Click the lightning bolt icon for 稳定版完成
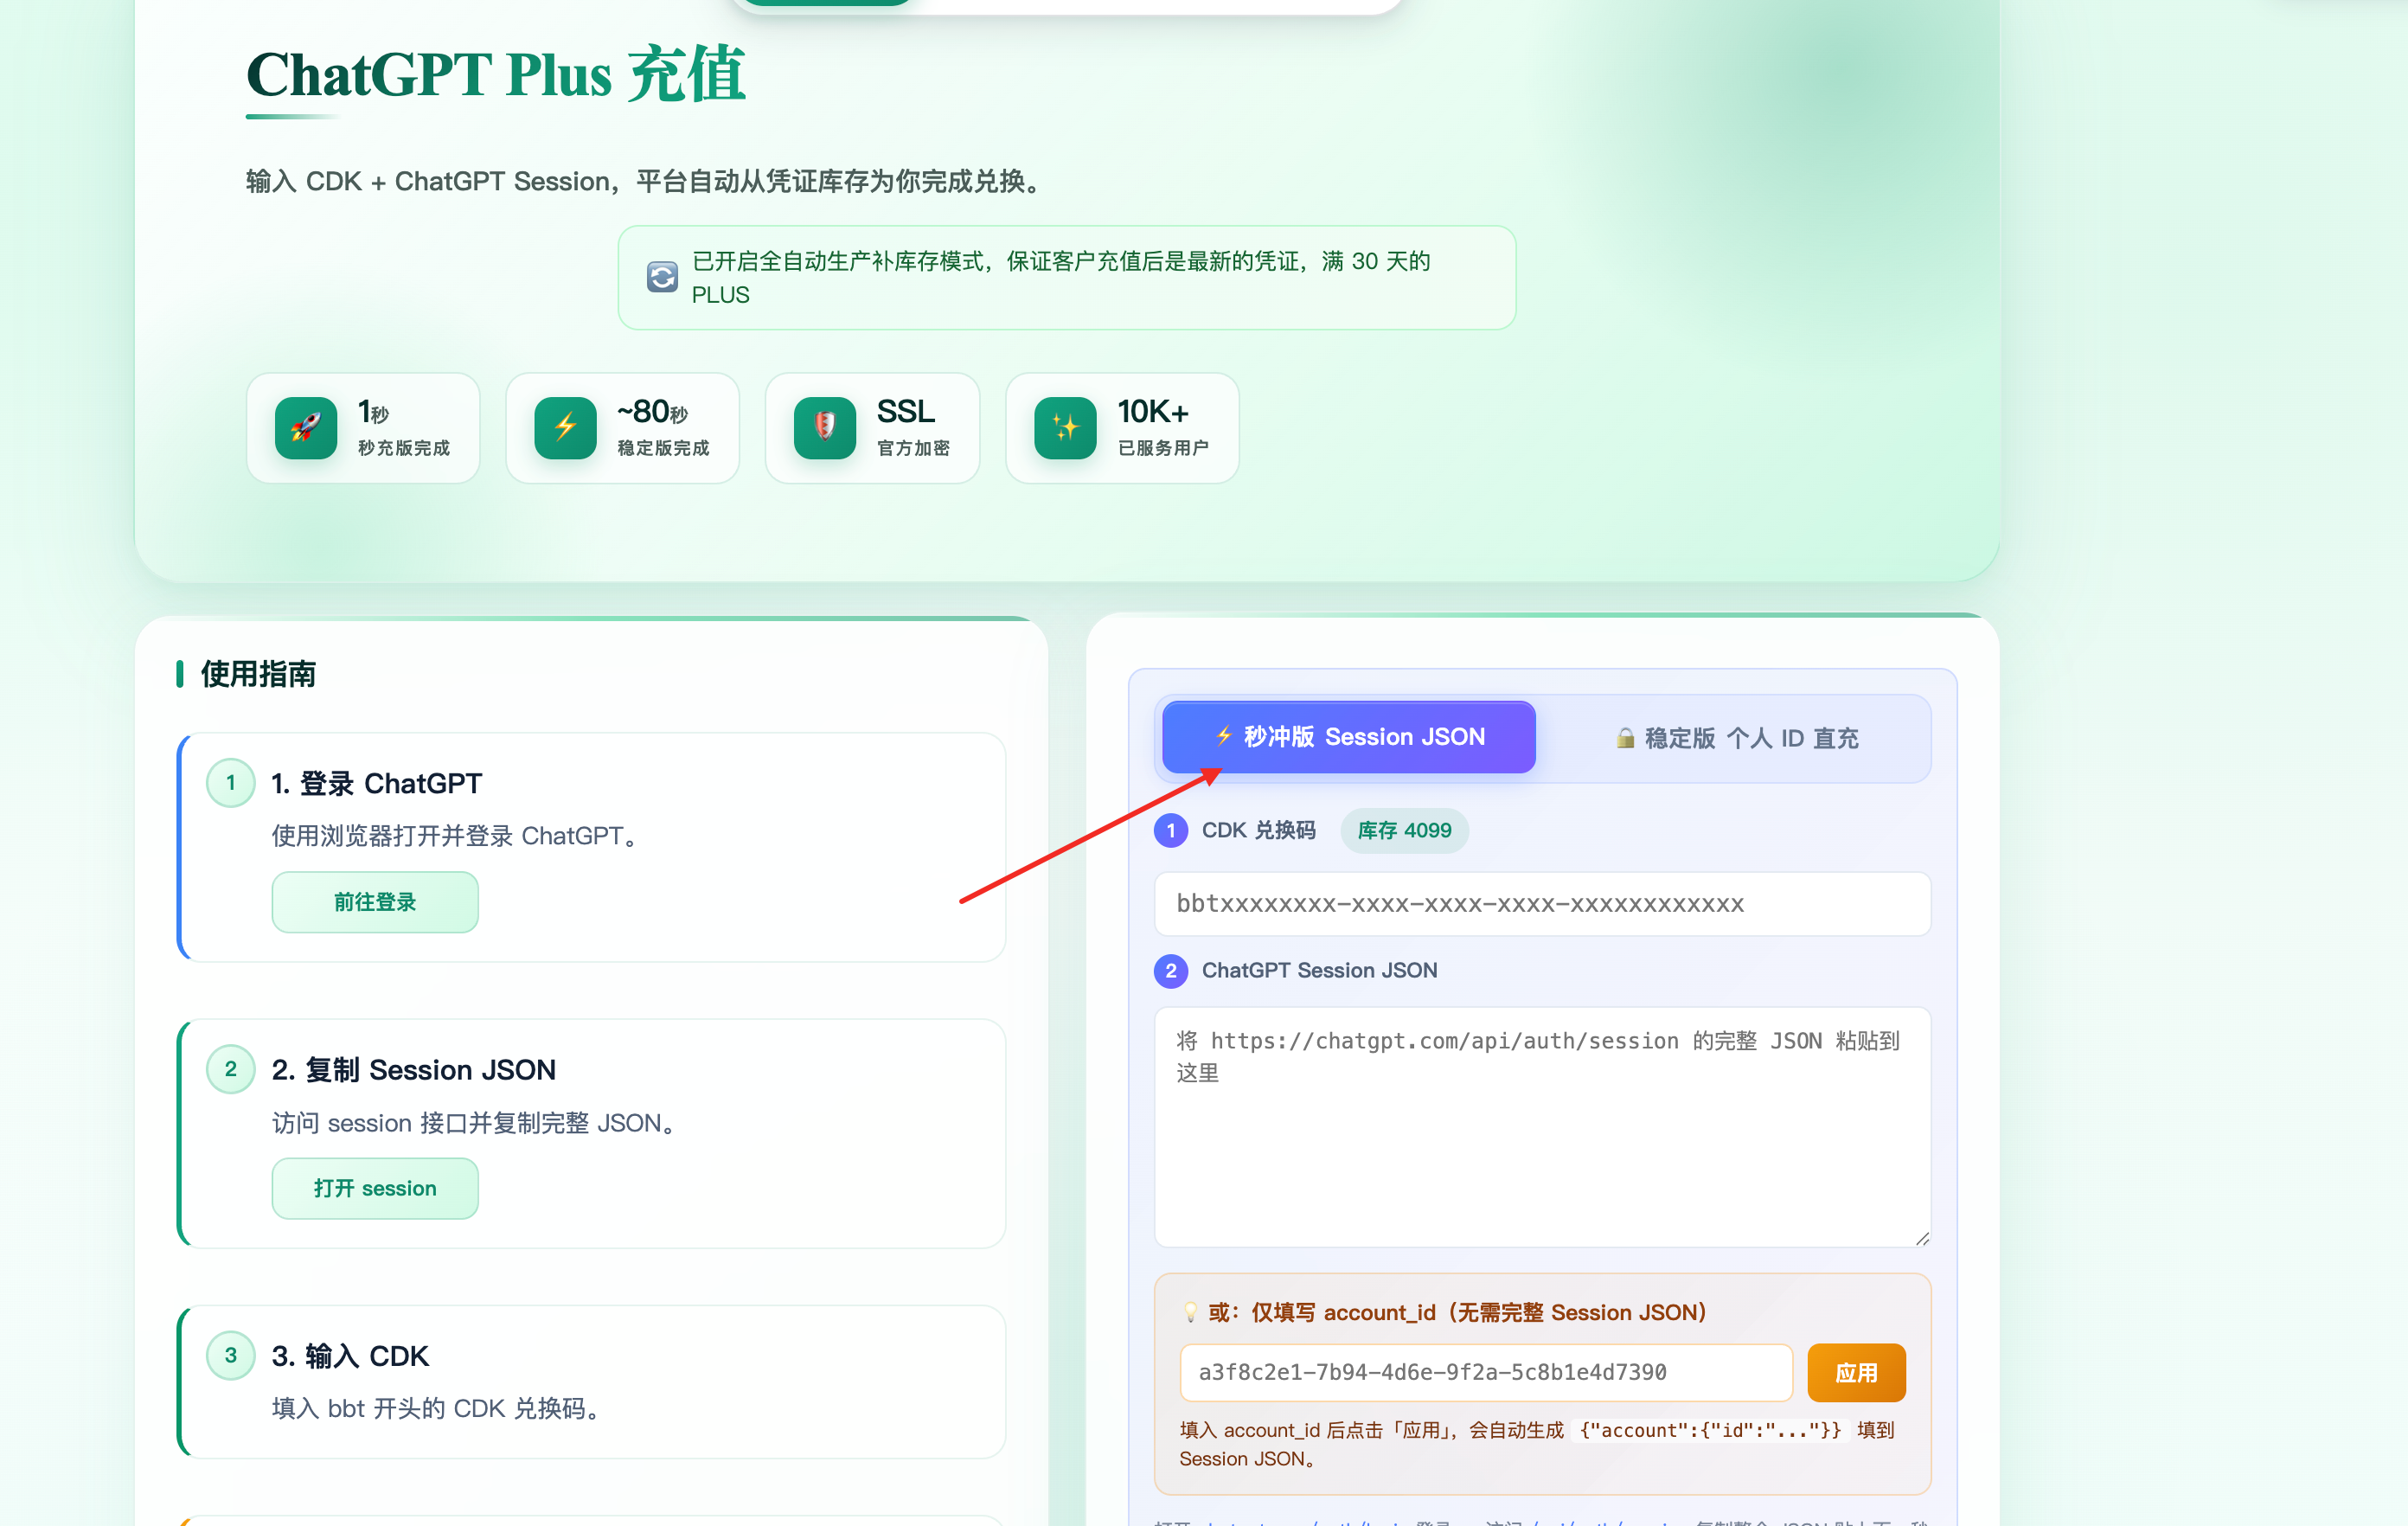Screen dimensions: 2408x1526 (565, 428)
